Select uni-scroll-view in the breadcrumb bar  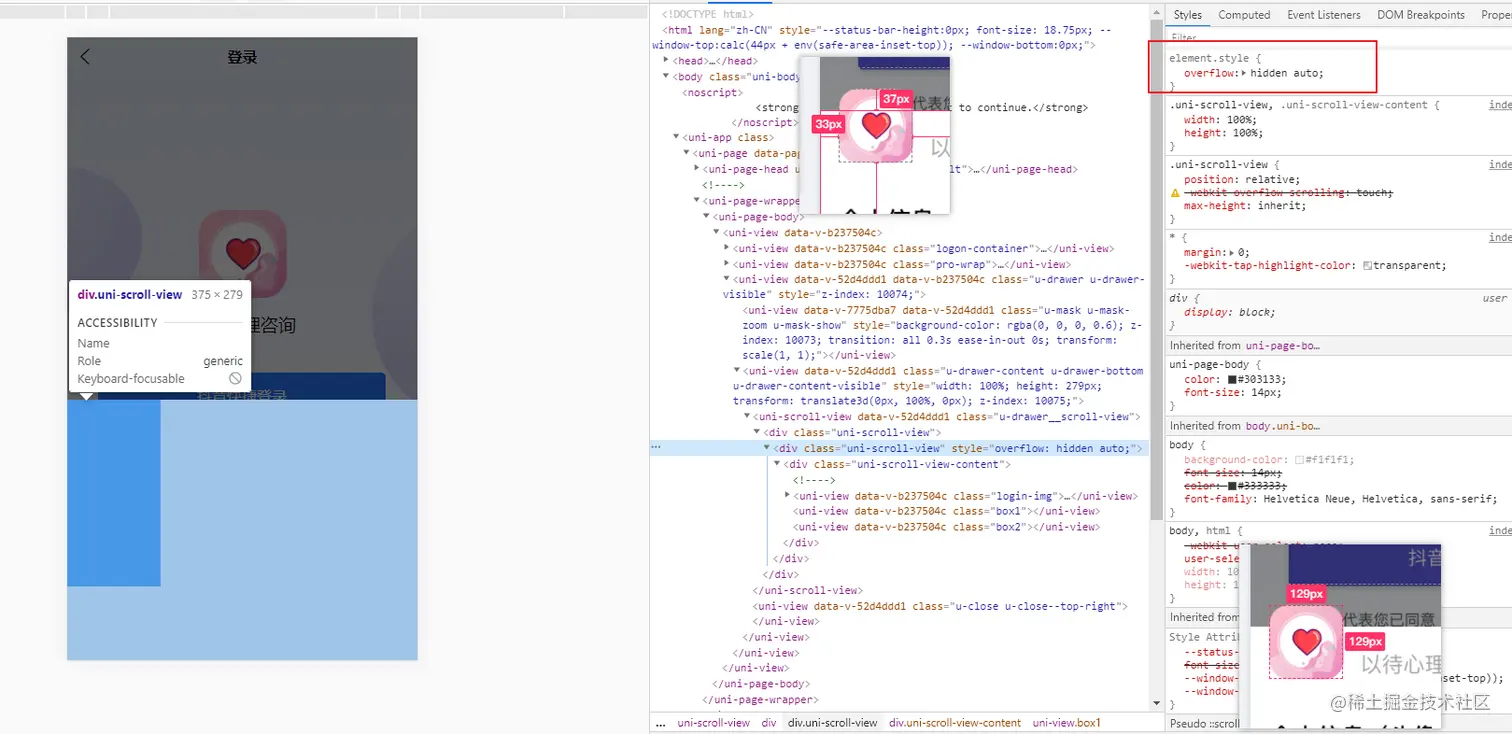[x=713, y=723]
